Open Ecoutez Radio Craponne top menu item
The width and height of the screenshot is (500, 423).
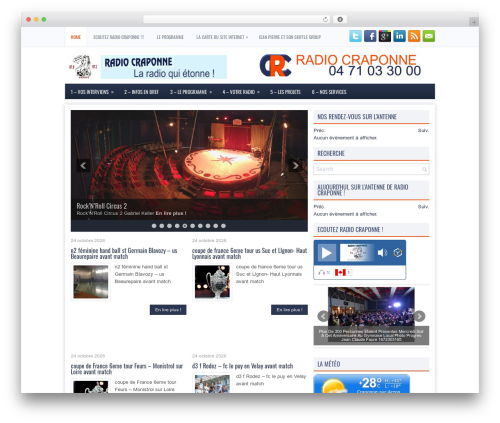[x=118, y=37]
